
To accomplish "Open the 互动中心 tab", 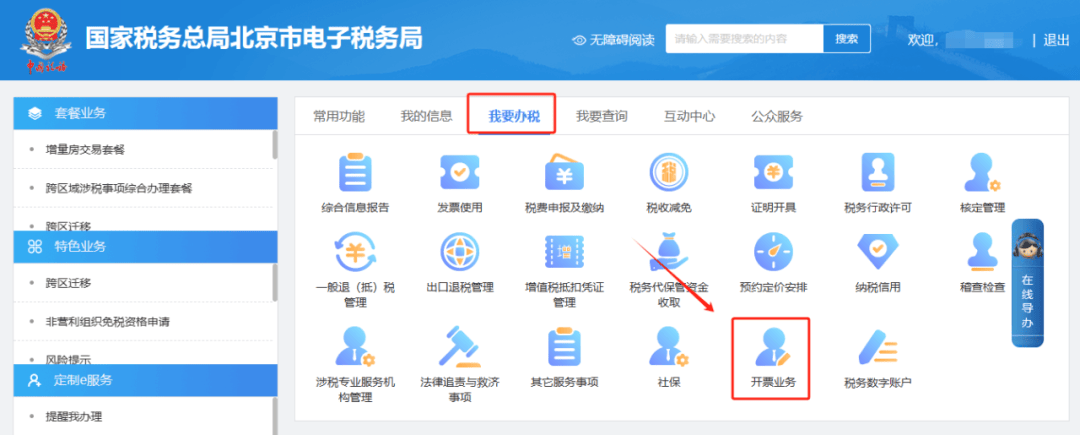I will click(x=689, y=116).
